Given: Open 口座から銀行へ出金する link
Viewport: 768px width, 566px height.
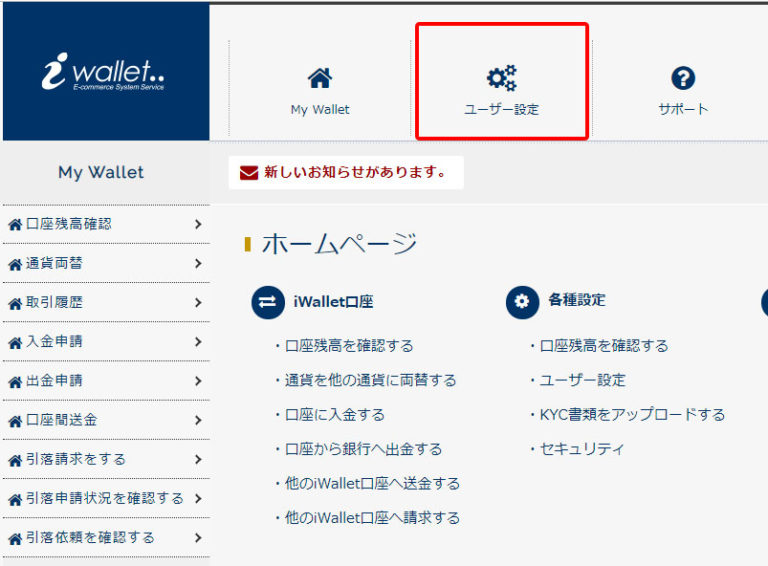Looking at the screenshot, I should (x=363, y=449).
